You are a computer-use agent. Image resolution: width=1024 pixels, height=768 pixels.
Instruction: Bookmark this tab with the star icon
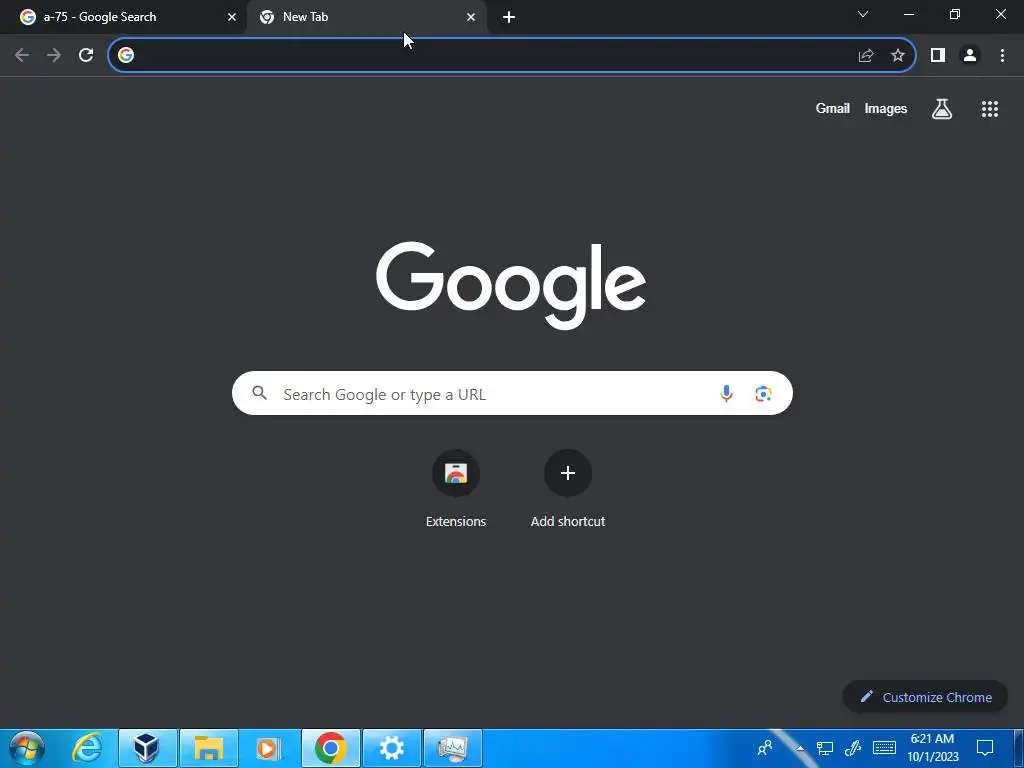point(898,56)
